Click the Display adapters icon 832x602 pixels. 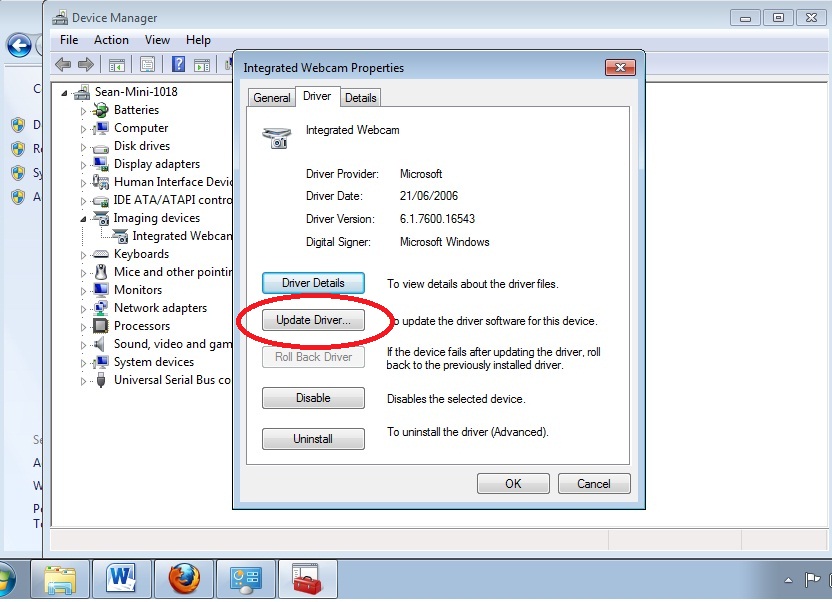point(99,163)
